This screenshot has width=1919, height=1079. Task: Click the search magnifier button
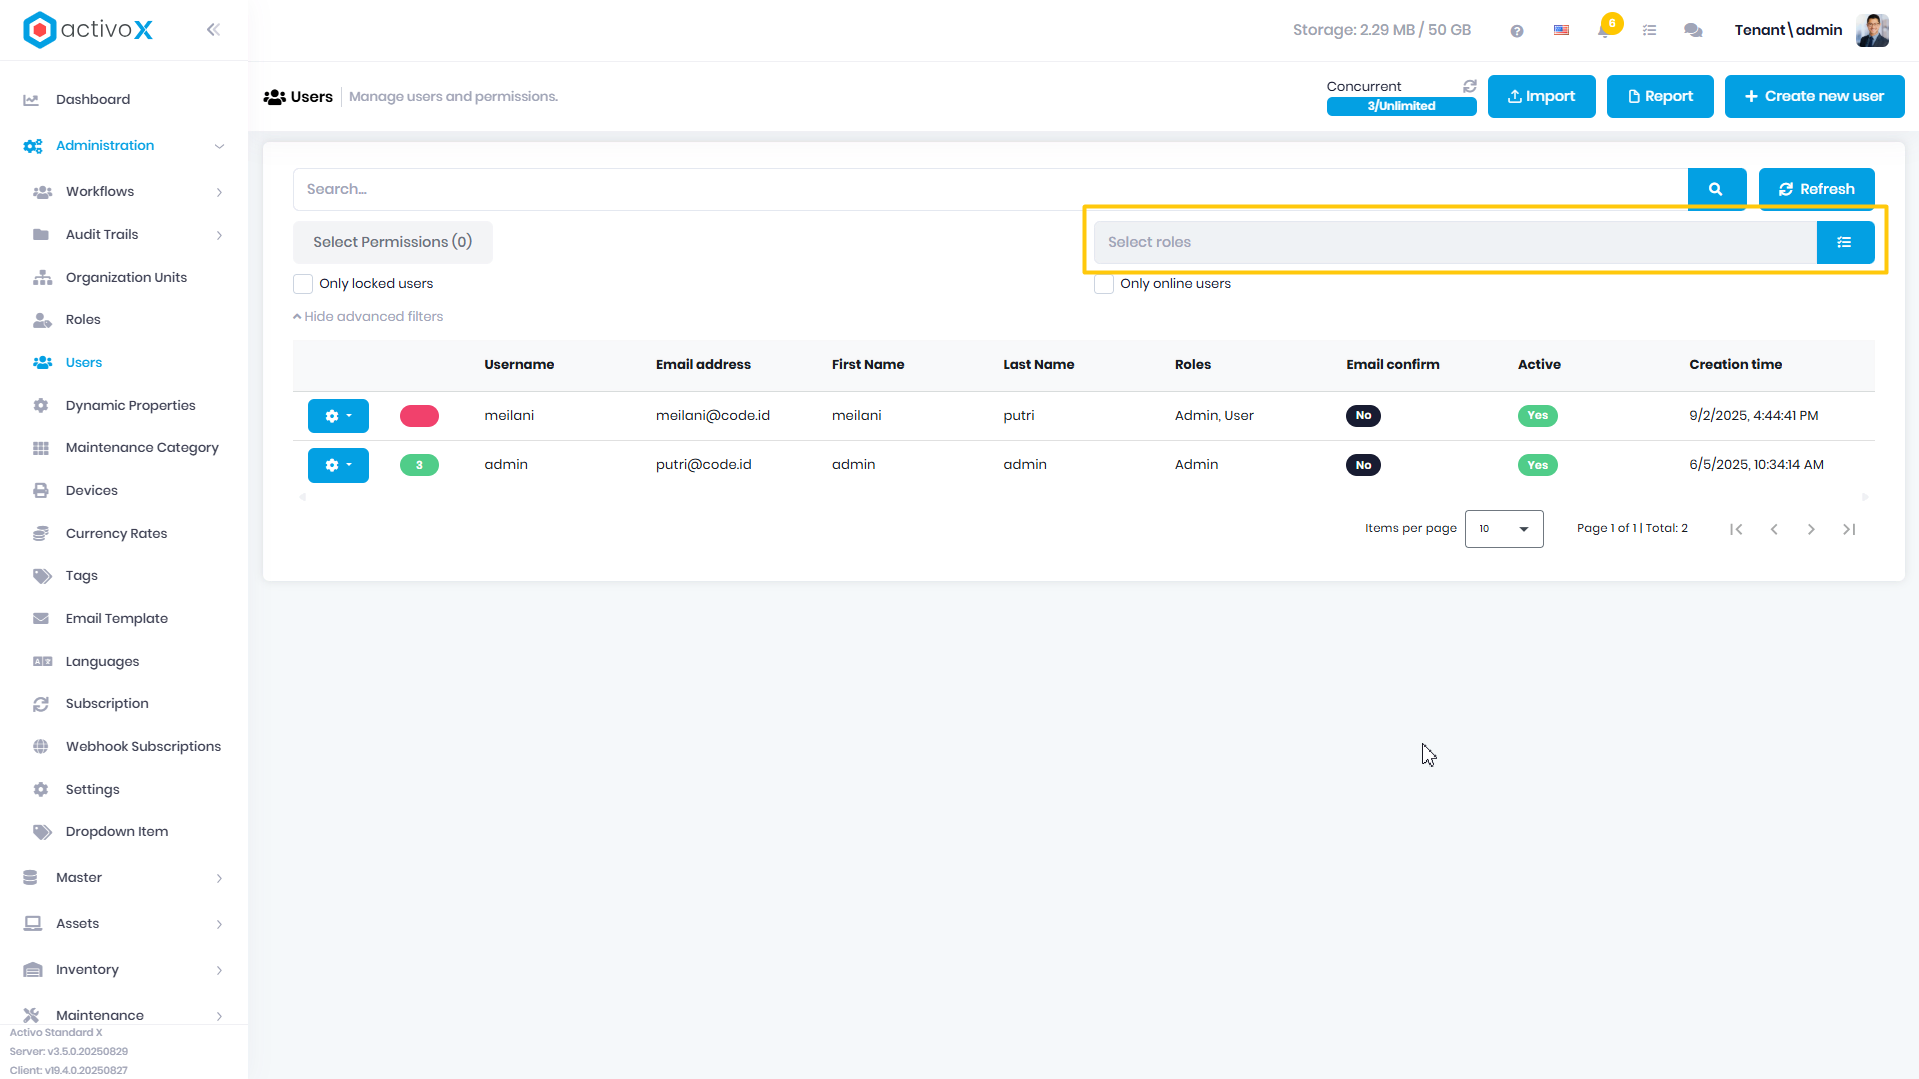click(1716, 189)
